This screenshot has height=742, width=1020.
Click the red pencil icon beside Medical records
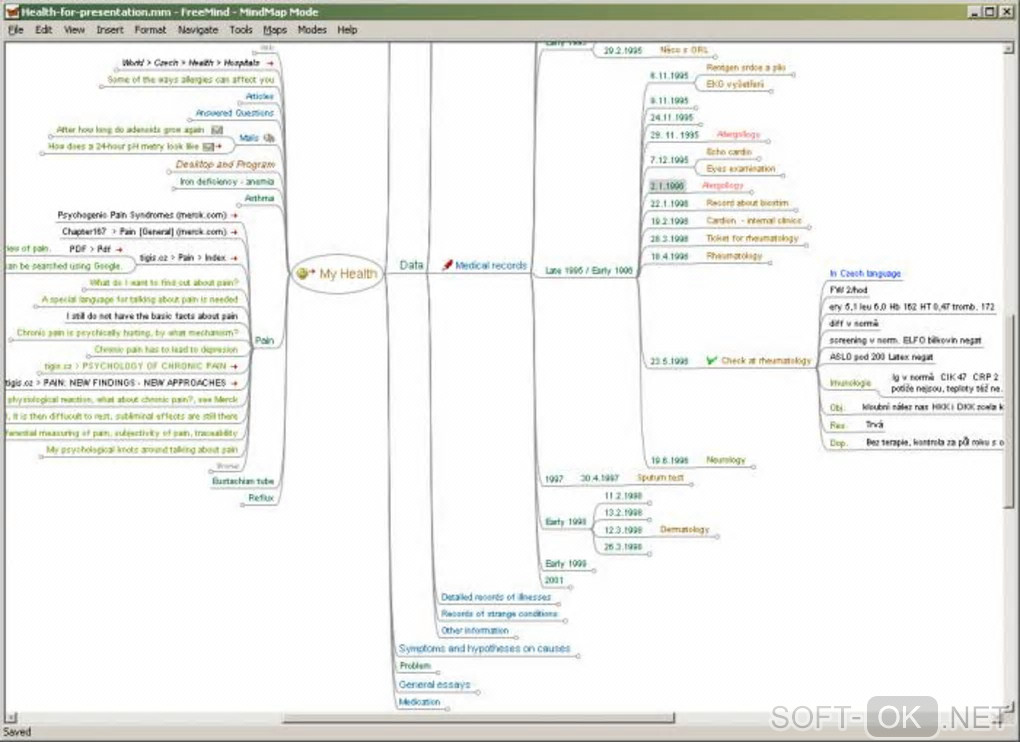pos(447,265)
